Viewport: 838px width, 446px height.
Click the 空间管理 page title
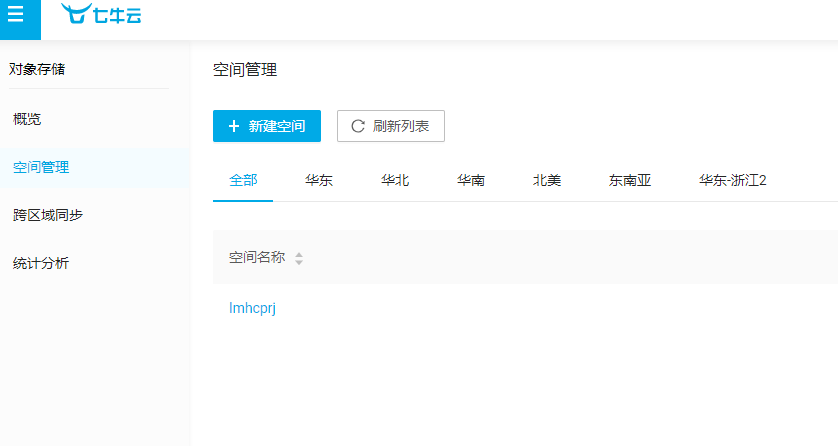click(245, 70)
